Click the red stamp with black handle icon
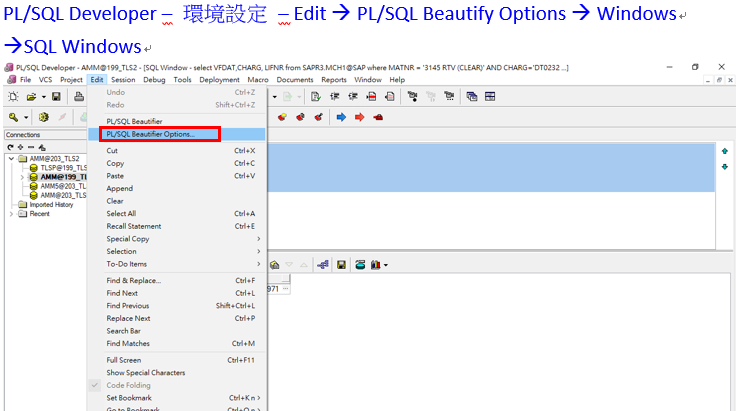Screen dimensions: 740x411 319,117
